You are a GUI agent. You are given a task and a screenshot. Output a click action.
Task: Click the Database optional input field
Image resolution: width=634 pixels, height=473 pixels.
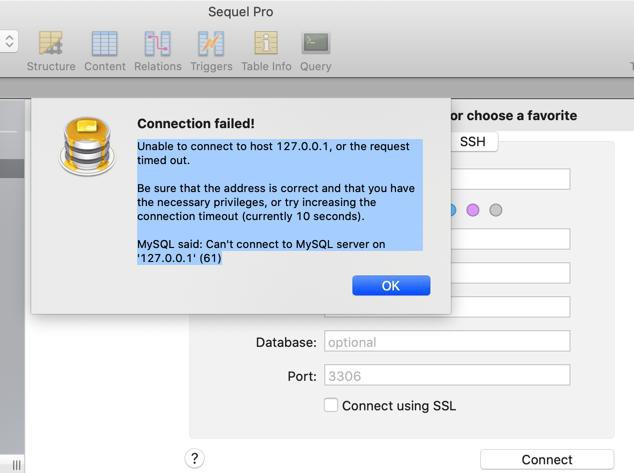click(447, 342)
